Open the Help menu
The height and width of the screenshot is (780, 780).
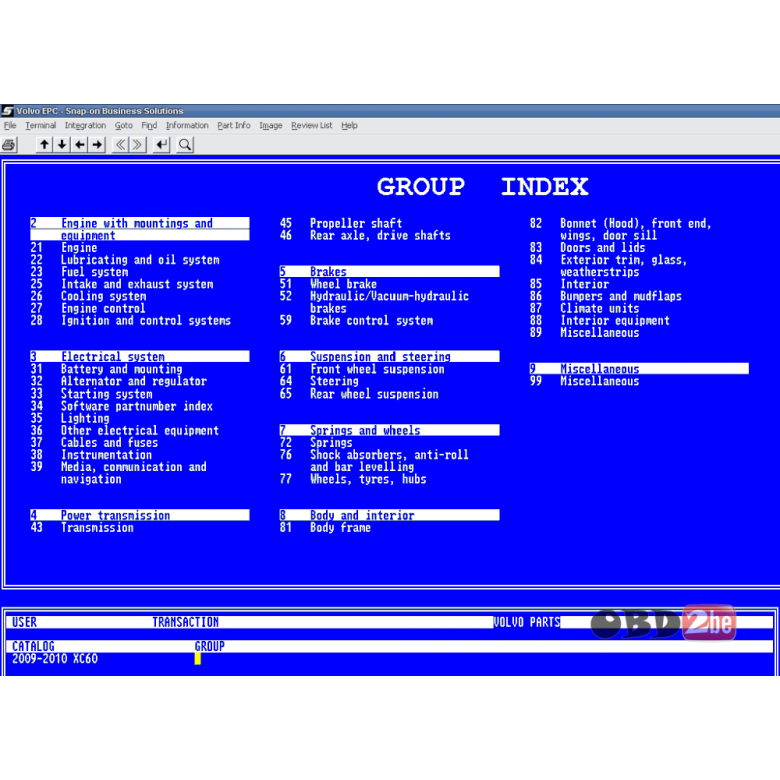pyautogui.click(x=349, y=125)
